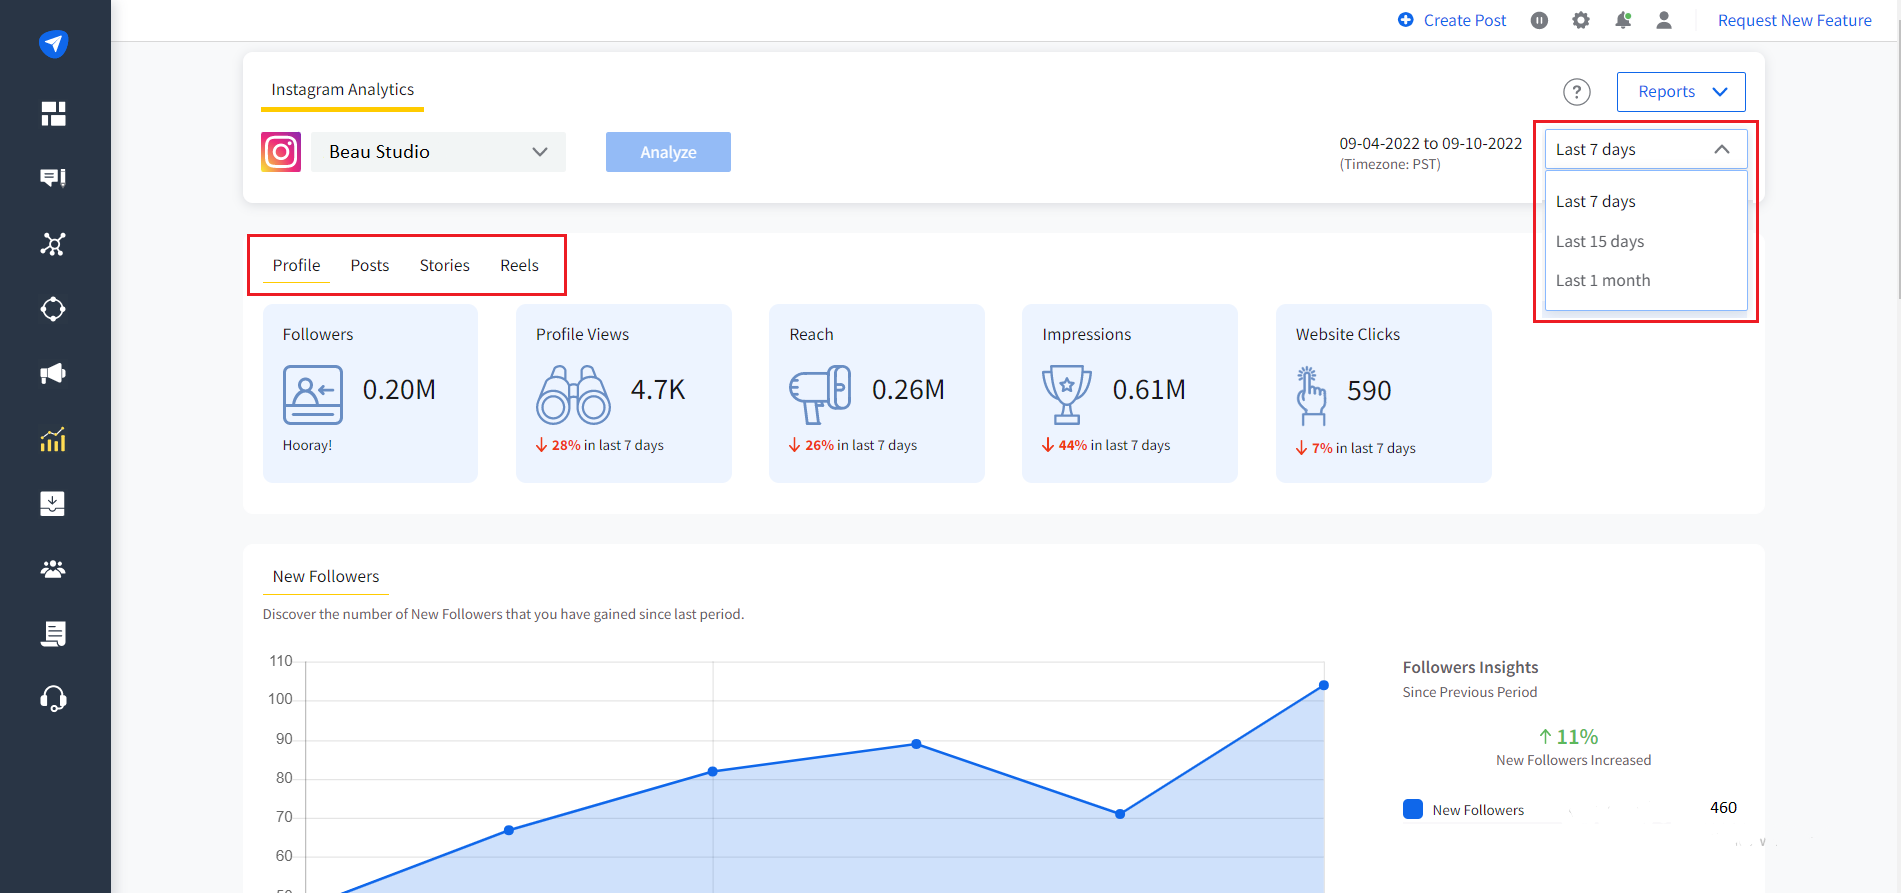The image size is (1901, 893).
Task: Open the team people icon in sidebar
Action: click(x=53, y=569)
